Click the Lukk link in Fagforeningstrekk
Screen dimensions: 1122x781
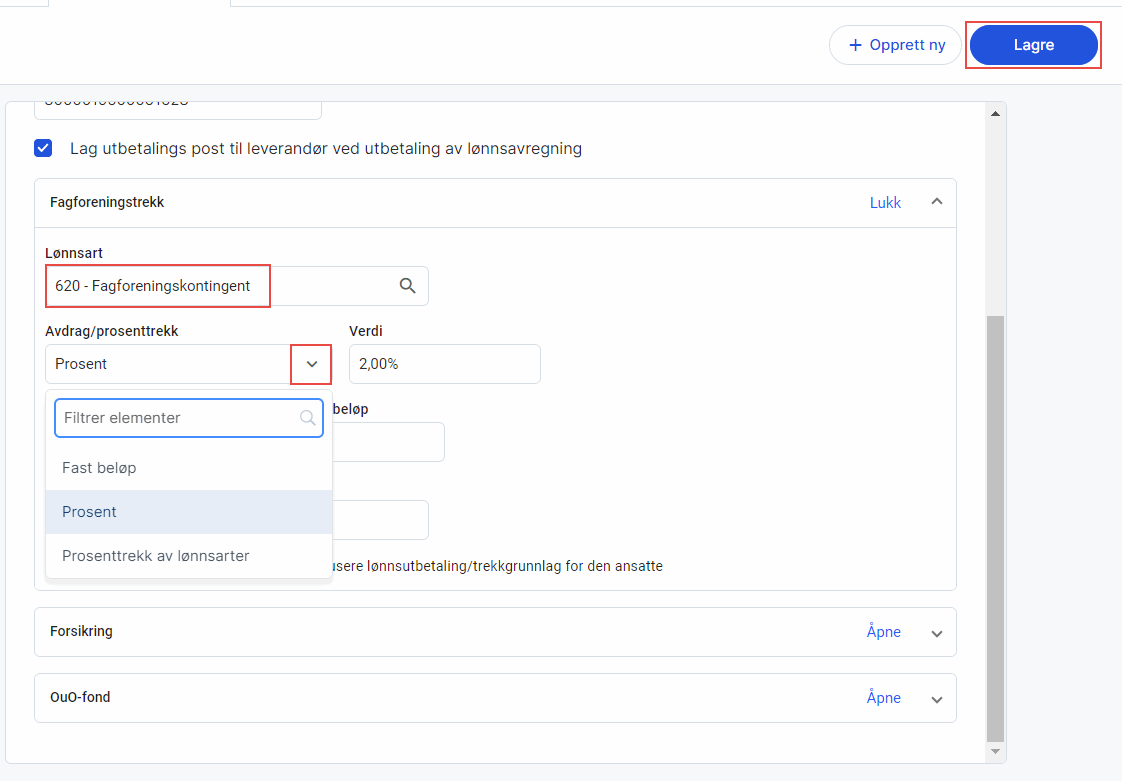(885, 202)
